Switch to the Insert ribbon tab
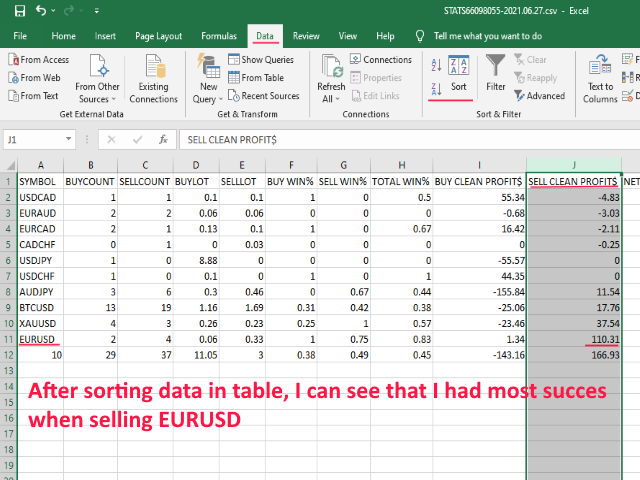Viewport: 640px width, 480px height. coord(105,36)
